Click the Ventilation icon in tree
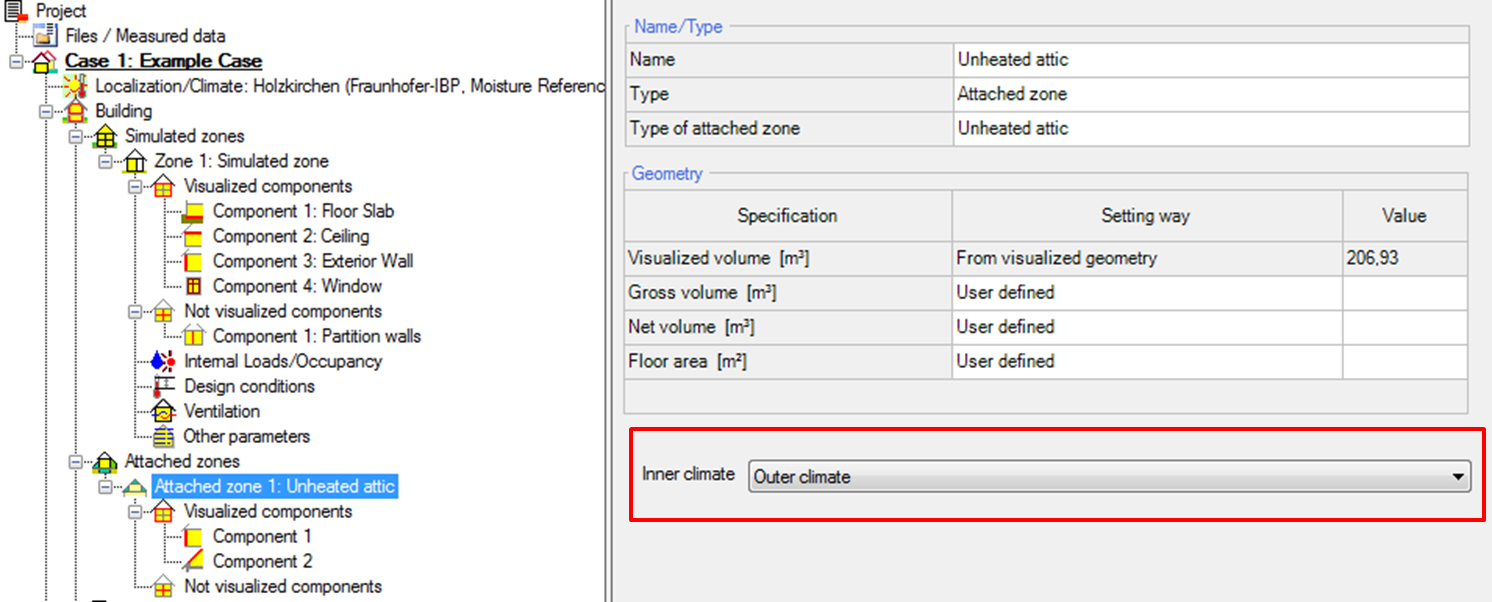Viewport: 1492px width, 602px height. coord(164,411)
